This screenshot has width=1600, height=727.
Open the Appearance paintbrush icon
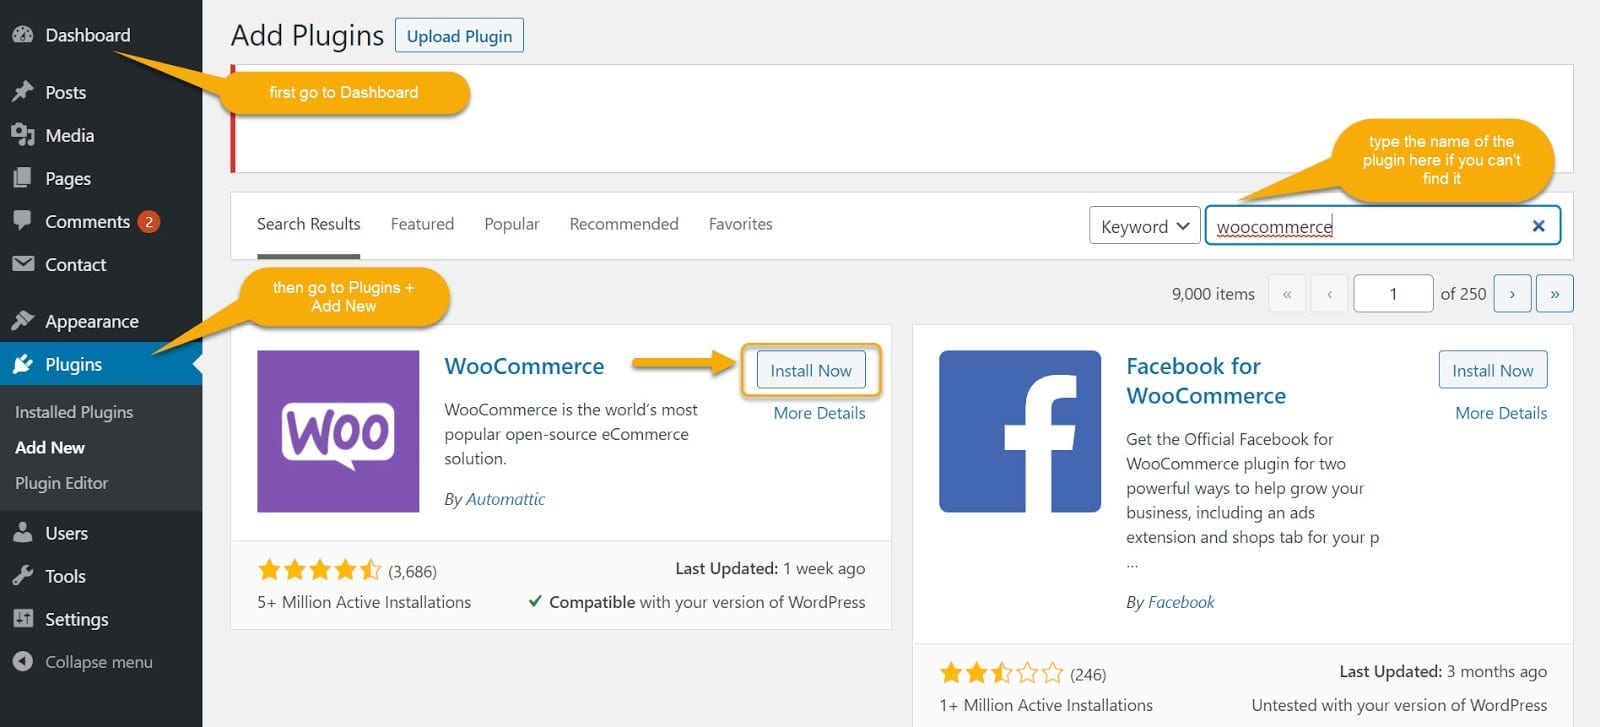[x=22, y=321]
